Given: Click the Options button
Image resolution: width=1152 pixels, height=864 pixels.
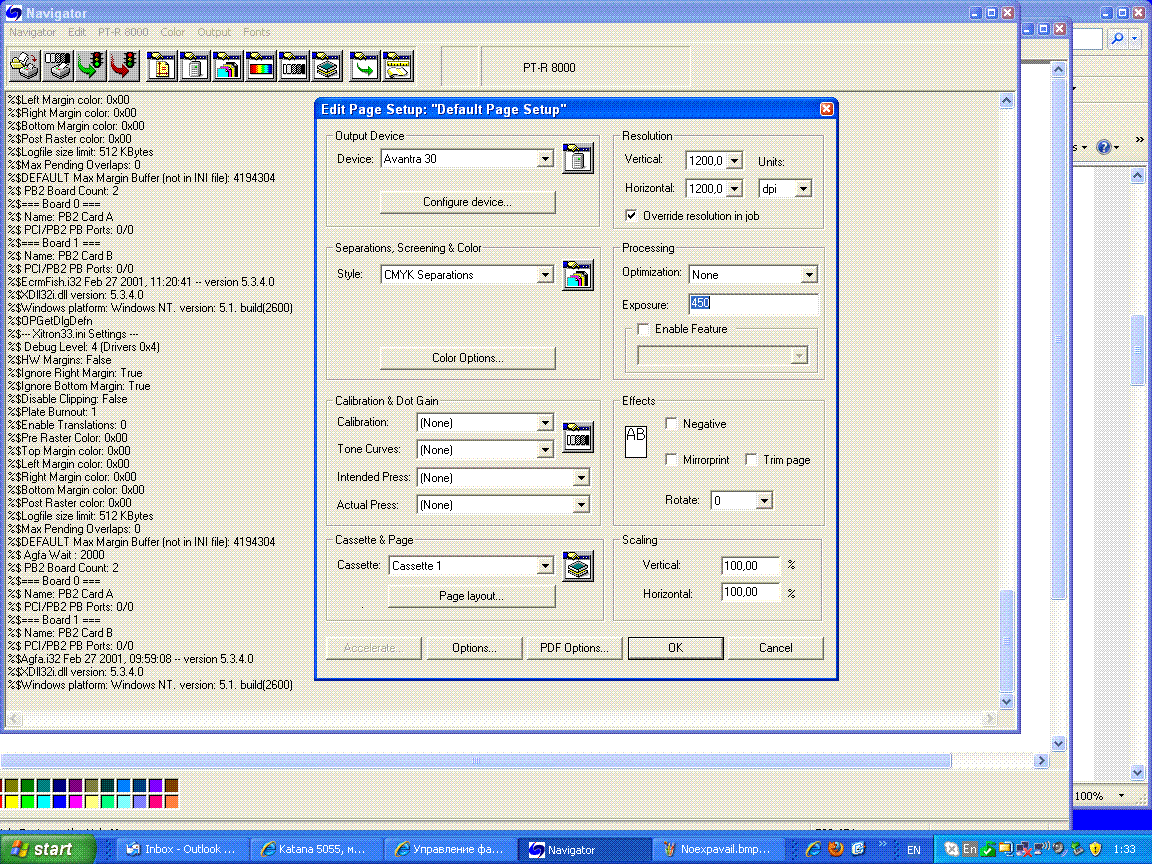Looking at the screenshot, I should click(x=474, y=648).
